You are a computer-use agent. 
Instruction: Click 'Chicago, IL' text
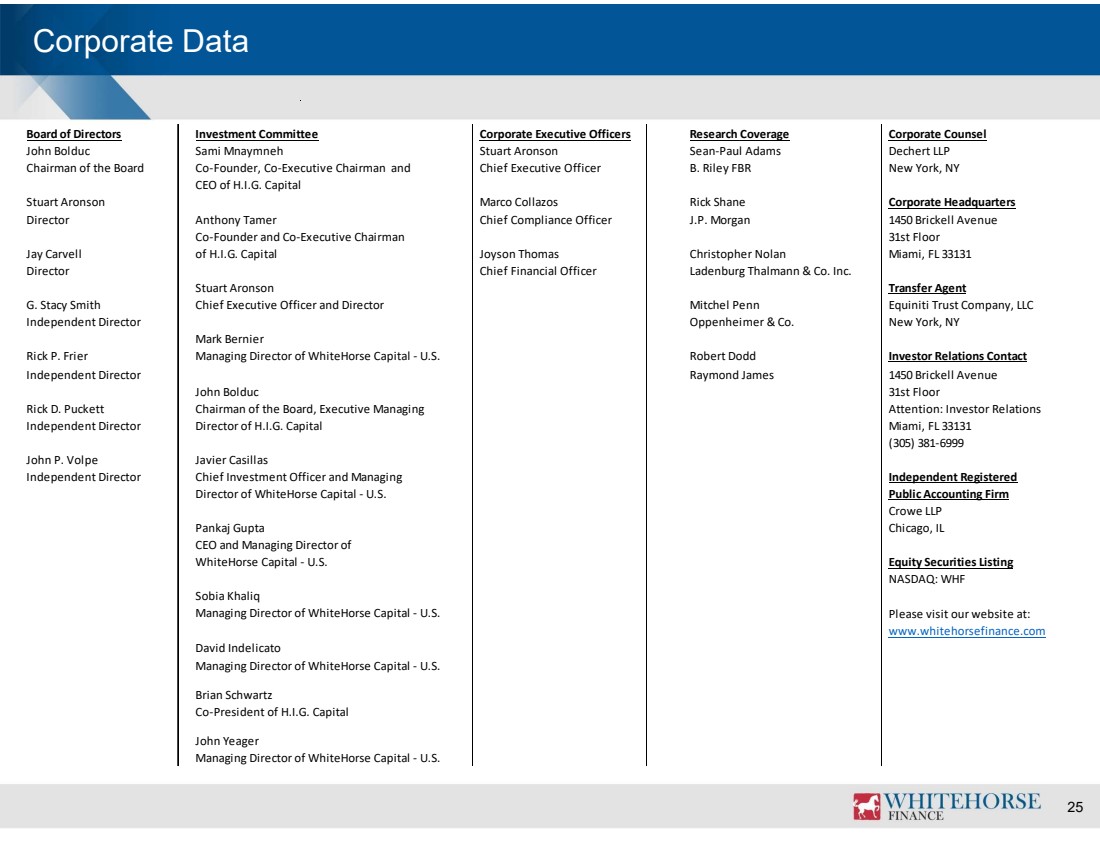[x=916, y=528]
